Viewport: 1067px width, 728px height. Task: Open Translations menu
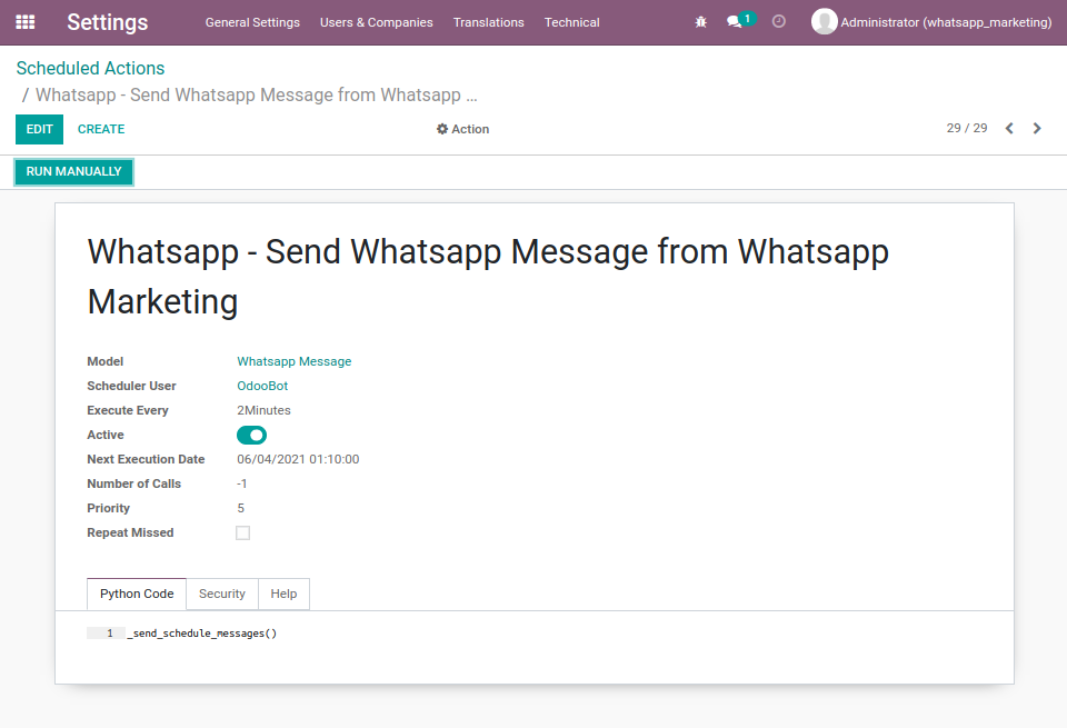[489, 22]
